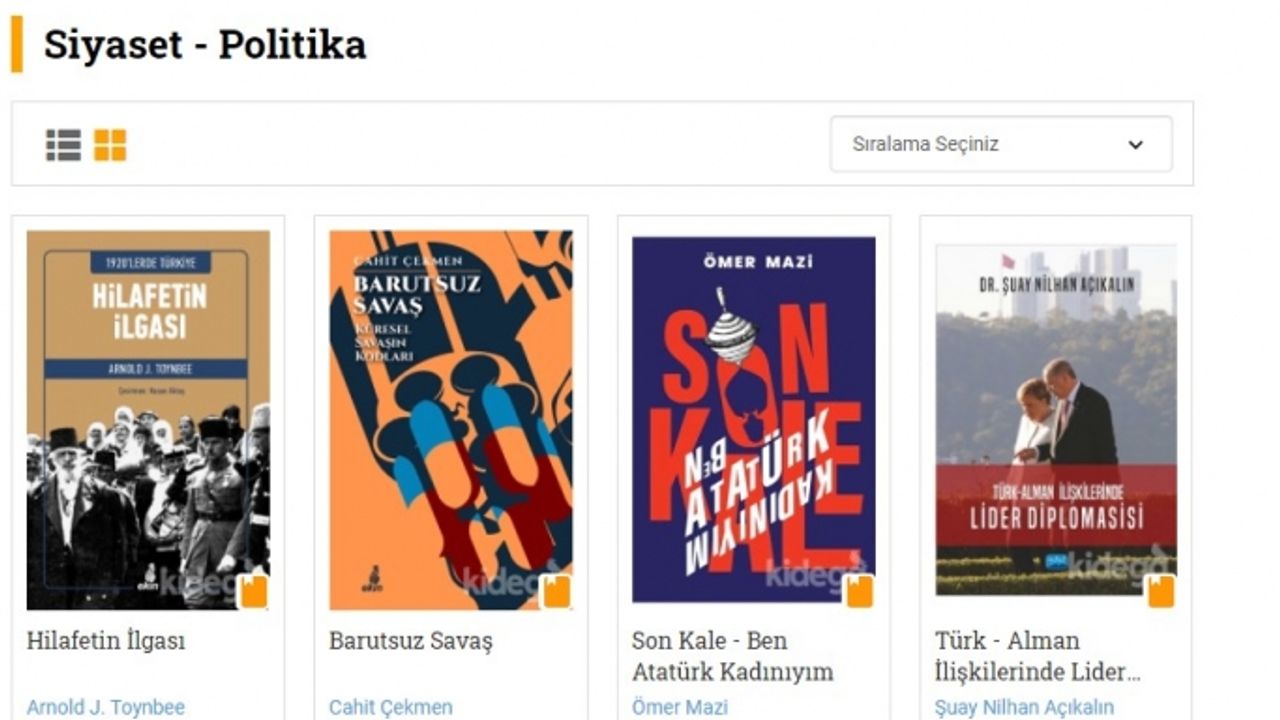The height and width of the screenshot is (720, 1280).
Task: Open Son Kale book cover
Action: [x=754, y=420]
